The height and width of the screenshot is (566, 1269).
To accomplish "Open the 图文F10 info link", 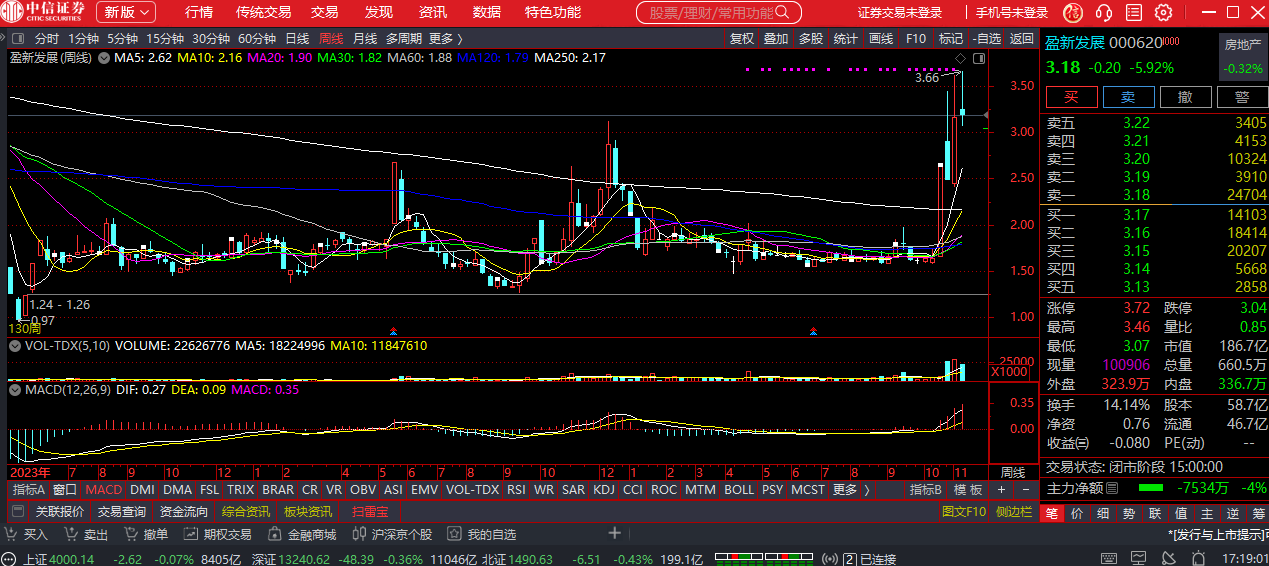I will point(964,511).
